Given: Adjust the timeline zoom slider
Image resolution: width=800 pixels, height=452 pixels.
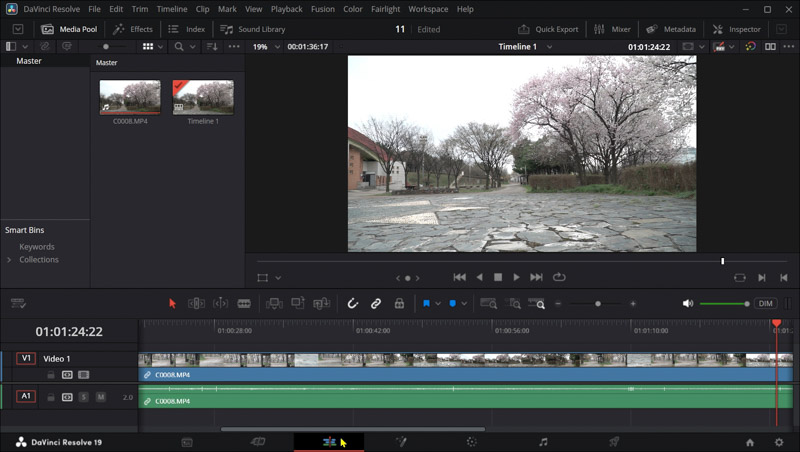Looking at the screenshot, I should coord(598,304).
